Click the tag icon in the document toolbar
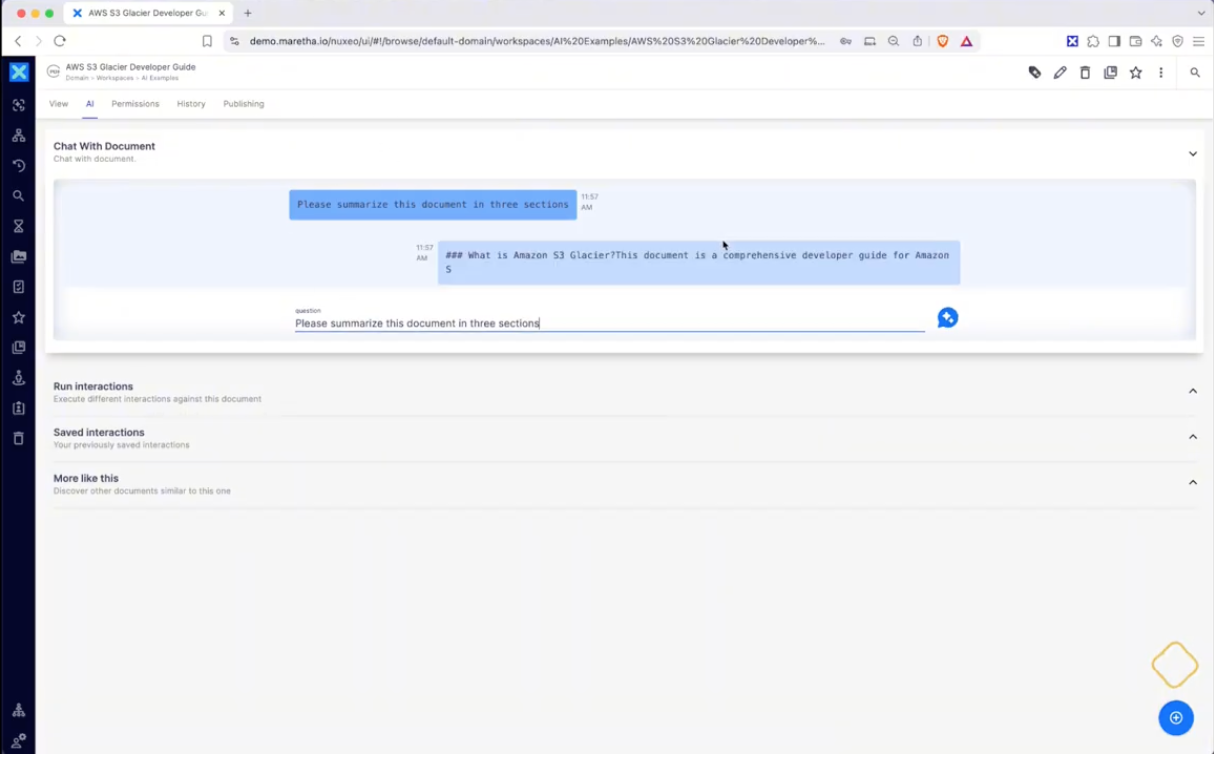 (1035, 73)
